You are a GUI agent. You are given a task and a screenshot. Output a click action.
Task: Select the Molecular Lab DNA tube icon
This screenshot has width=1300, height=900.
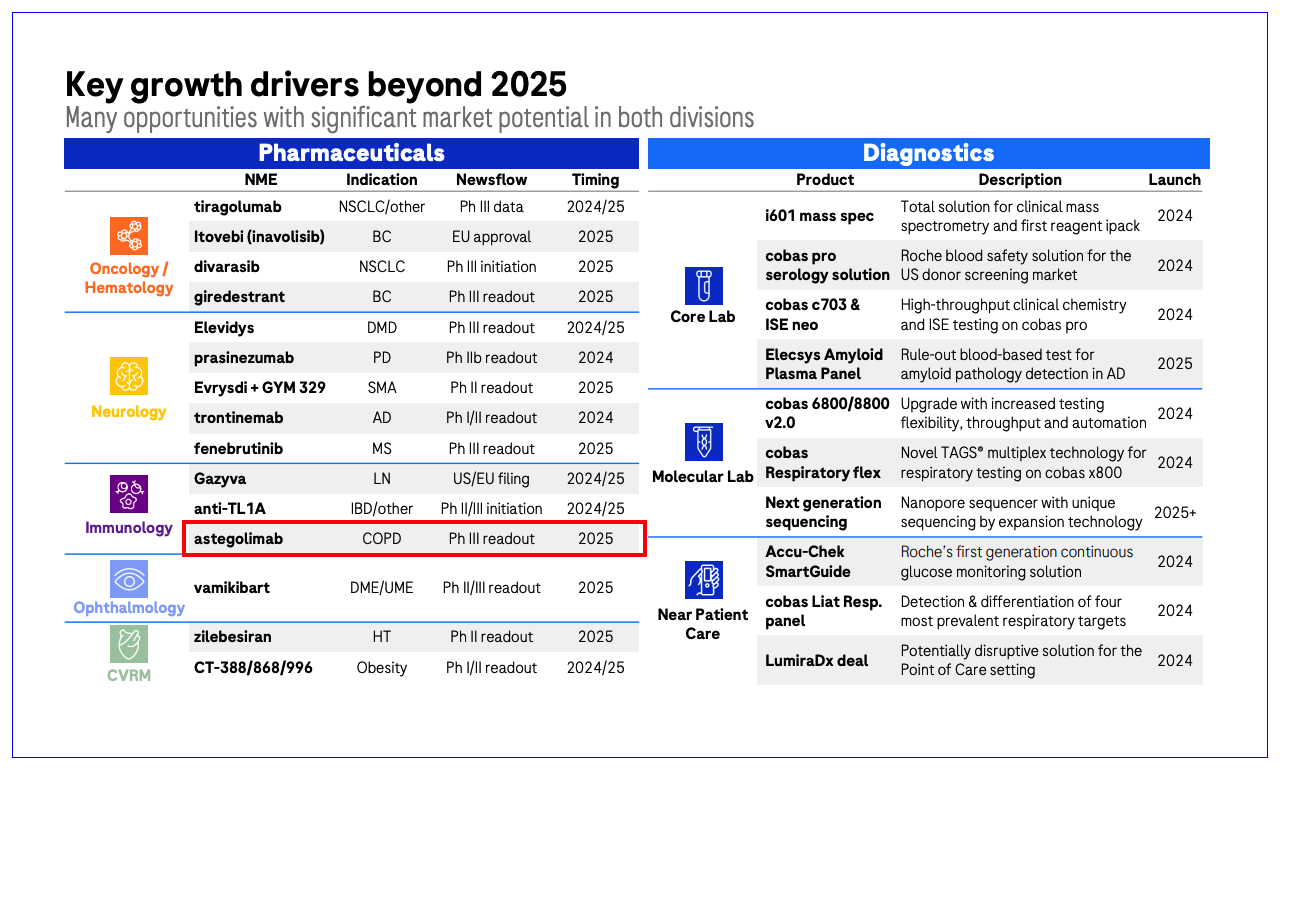coord(702,442)
